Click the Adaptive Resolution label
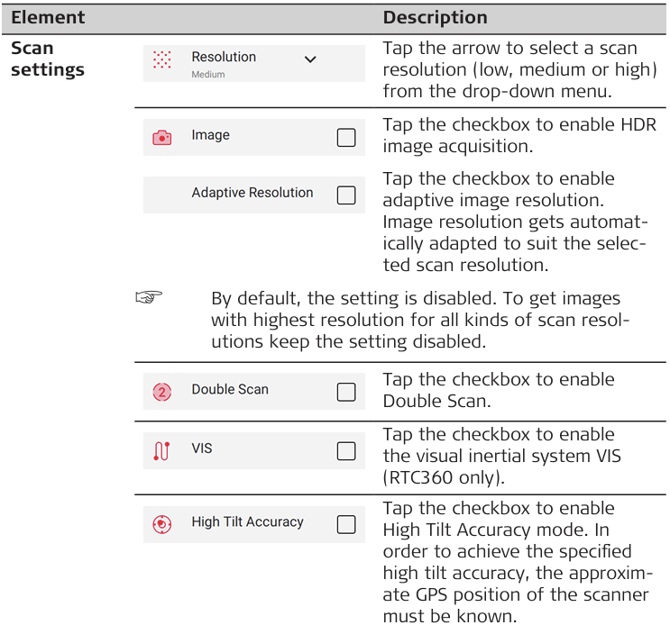 [x=252, y=193]
